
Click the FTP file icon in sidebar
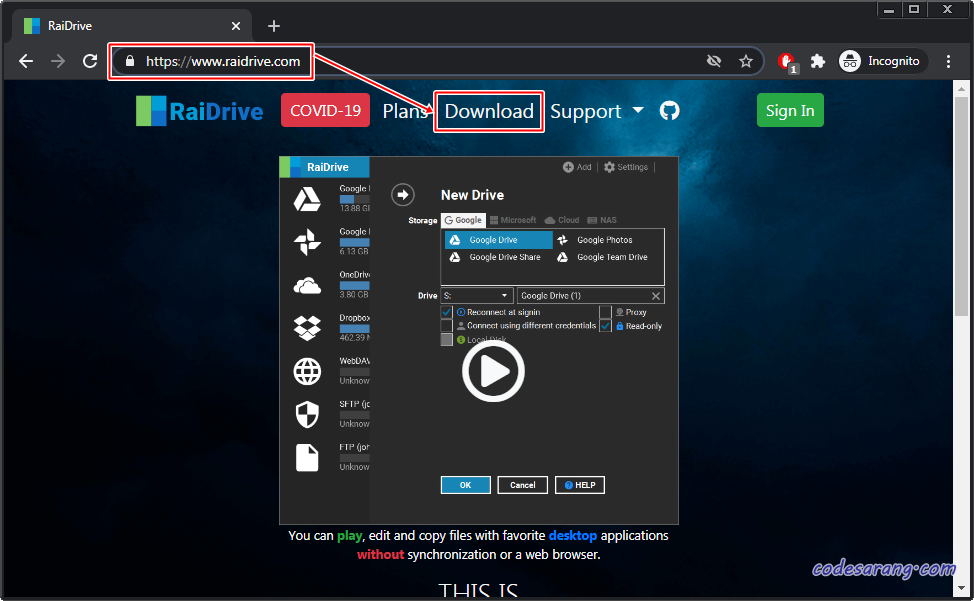[307, 458]
